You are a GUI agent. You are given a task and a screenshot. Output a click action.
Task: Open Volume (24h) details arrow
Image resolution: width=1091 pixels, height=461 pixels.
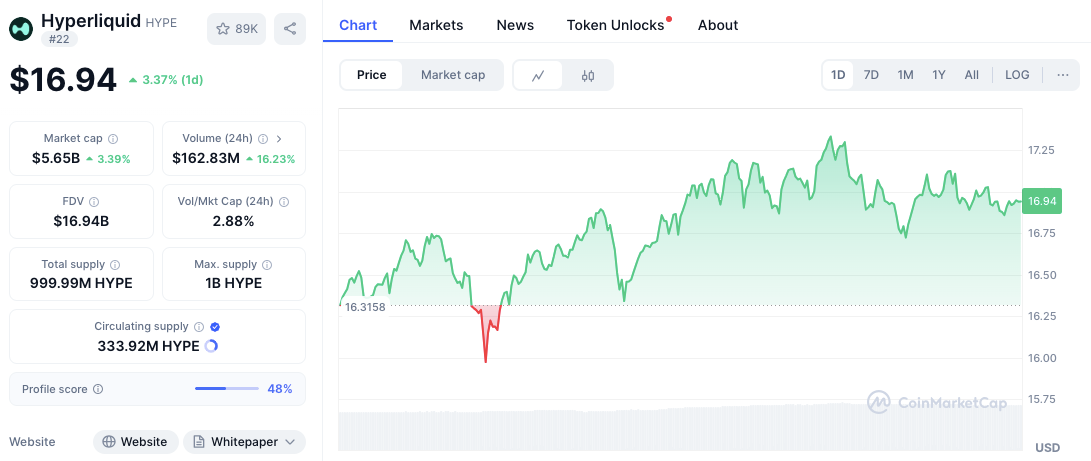tap(279, 138)
